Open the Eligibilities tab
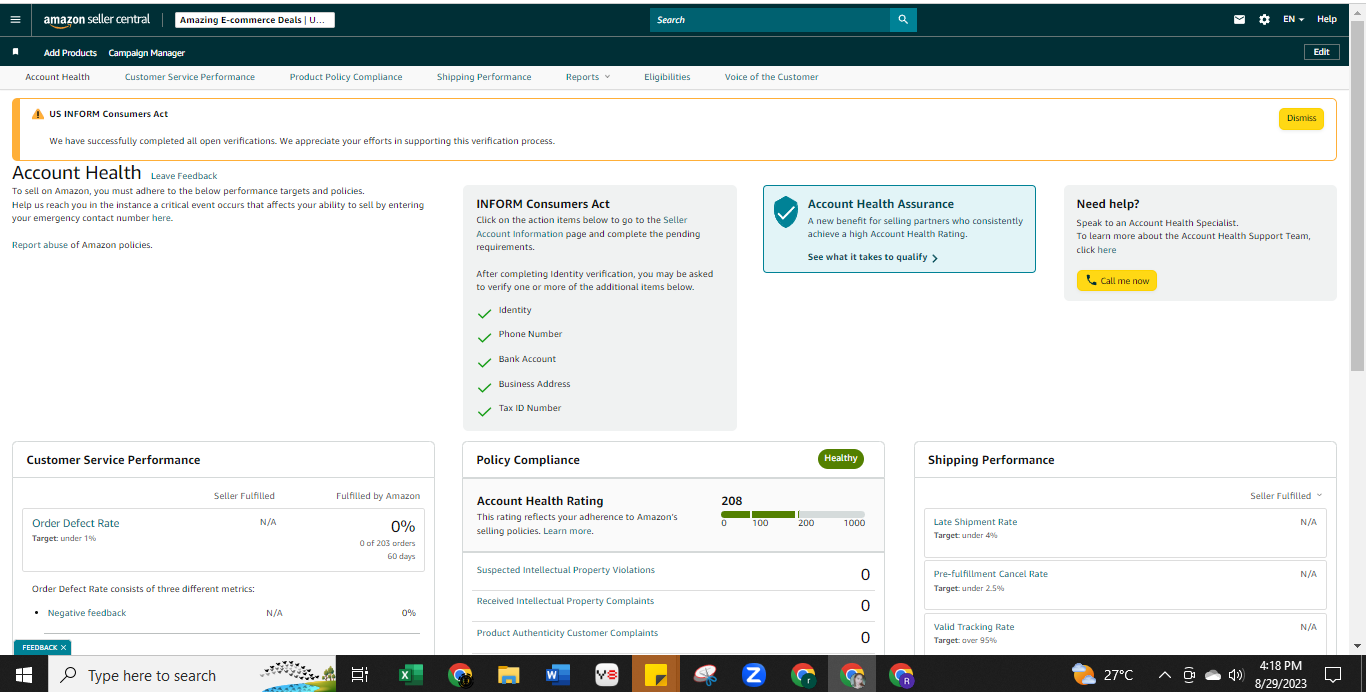 coord(667,77)
